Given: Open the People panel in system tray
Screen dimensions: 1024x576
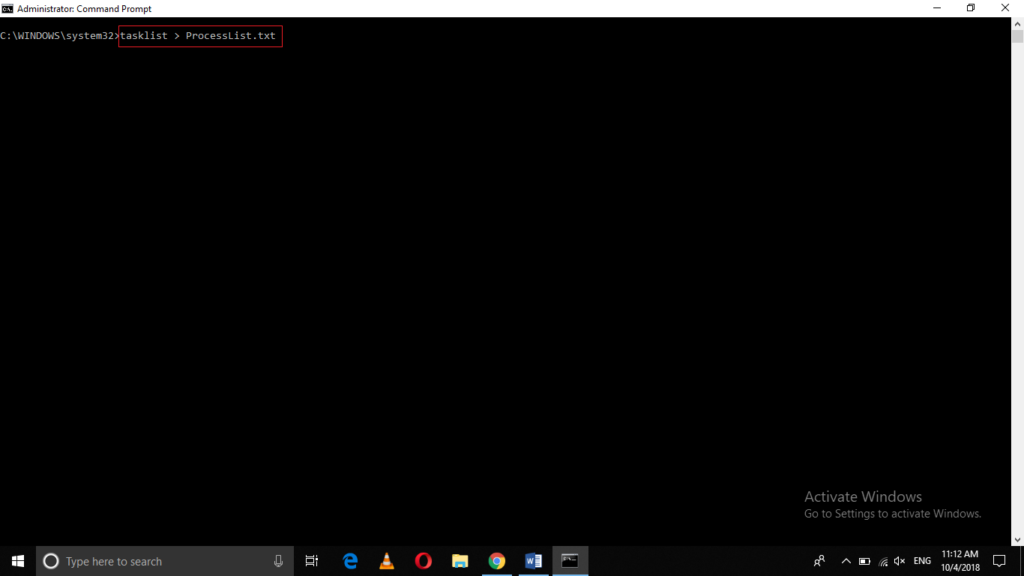Looking at the screenshot, I should point(819,561).
